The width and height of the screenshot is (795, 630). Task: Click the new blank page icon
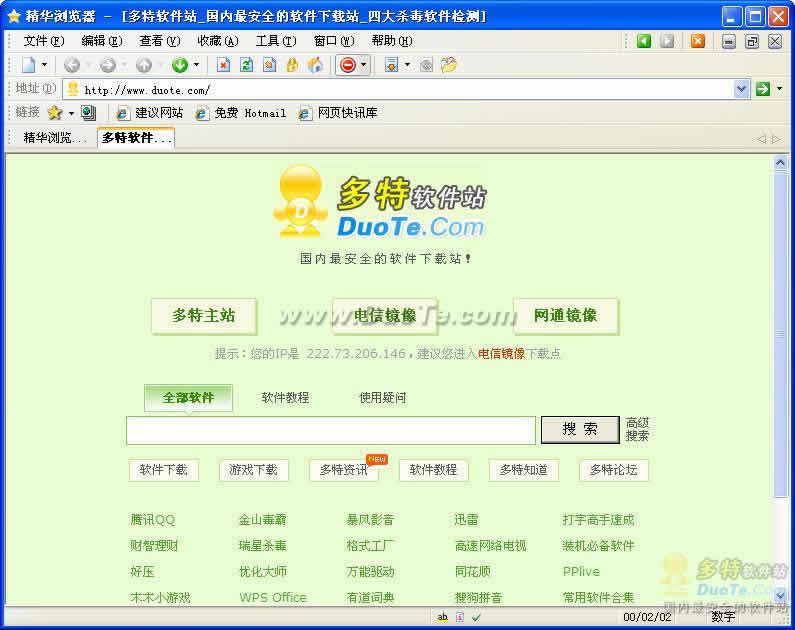click(28, 65)
